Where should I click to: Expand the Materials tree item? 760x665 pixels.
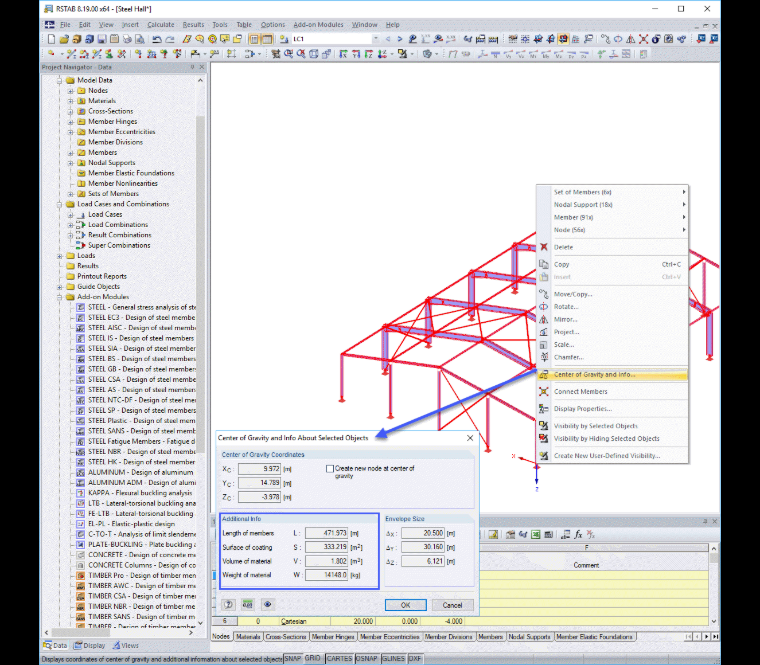pyautogui.click(x=71, y=101)
